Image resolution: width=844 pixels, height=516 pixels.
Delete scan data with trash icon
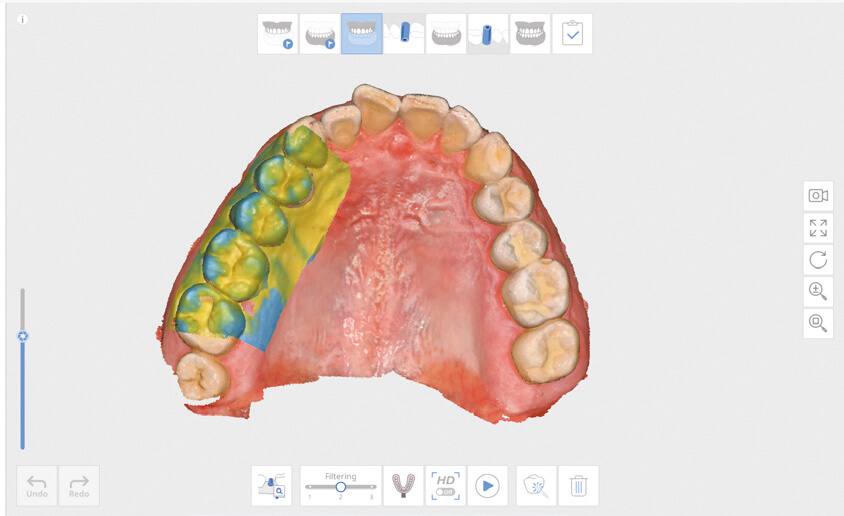pyautogui.click(x=578, y=486)
